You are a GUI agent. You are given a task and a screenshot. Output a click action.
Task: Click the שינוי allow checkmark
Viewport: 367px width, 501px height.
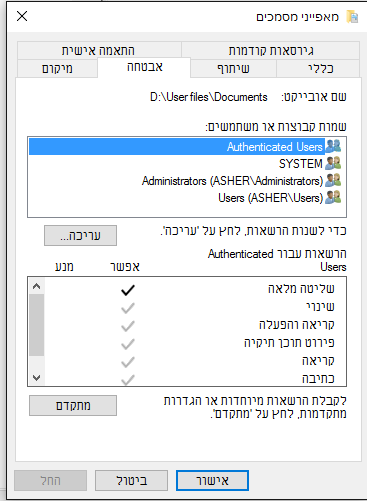[x=128, y=308]
